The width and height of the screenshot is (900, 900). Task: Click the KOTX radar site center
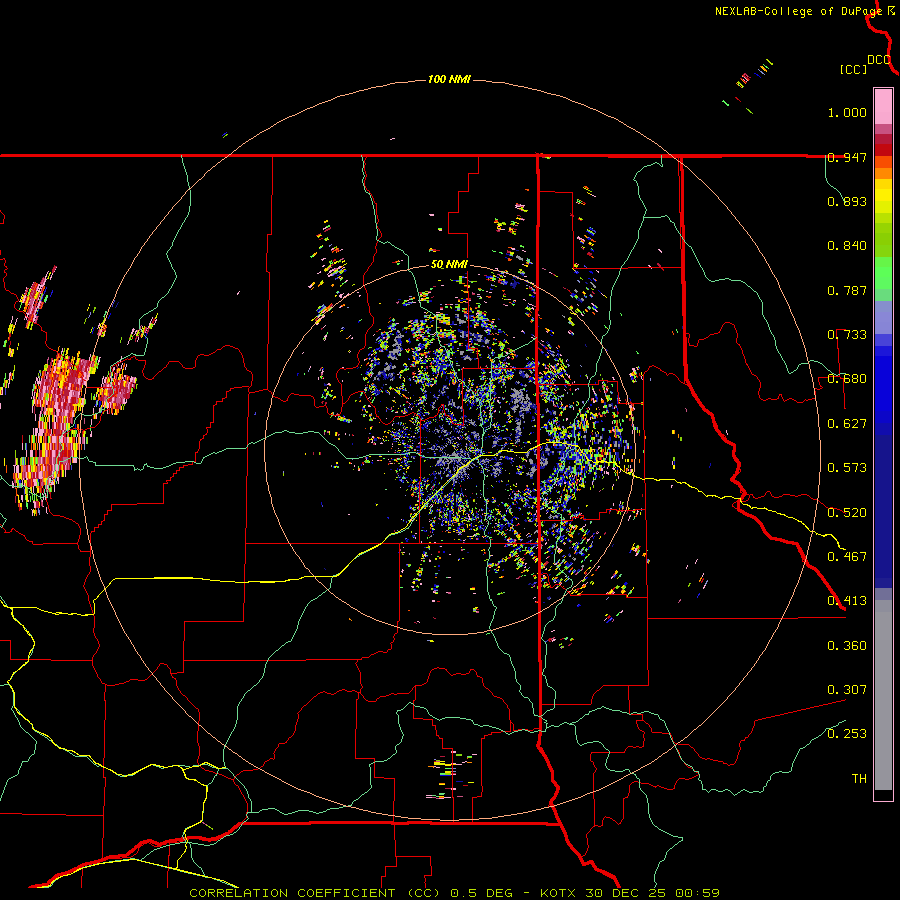pos(455,457)
